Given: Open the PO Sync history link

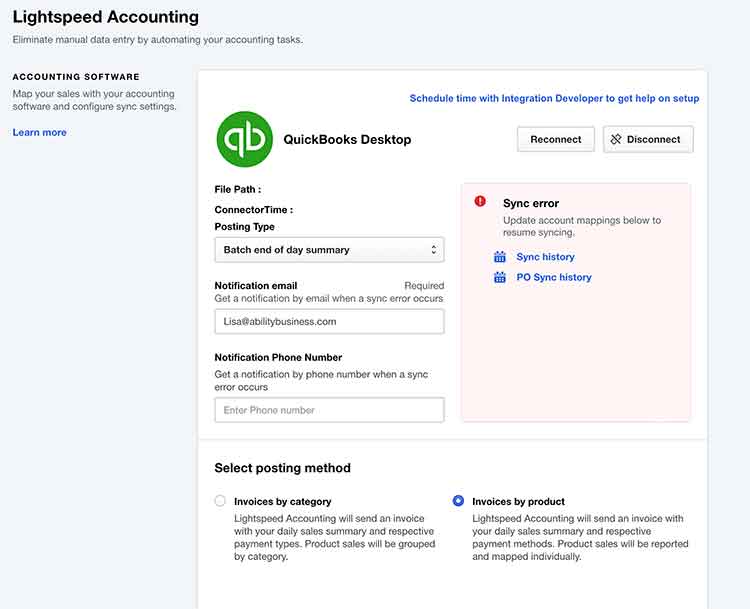Looking at the screenshot, I should point(553,277).
